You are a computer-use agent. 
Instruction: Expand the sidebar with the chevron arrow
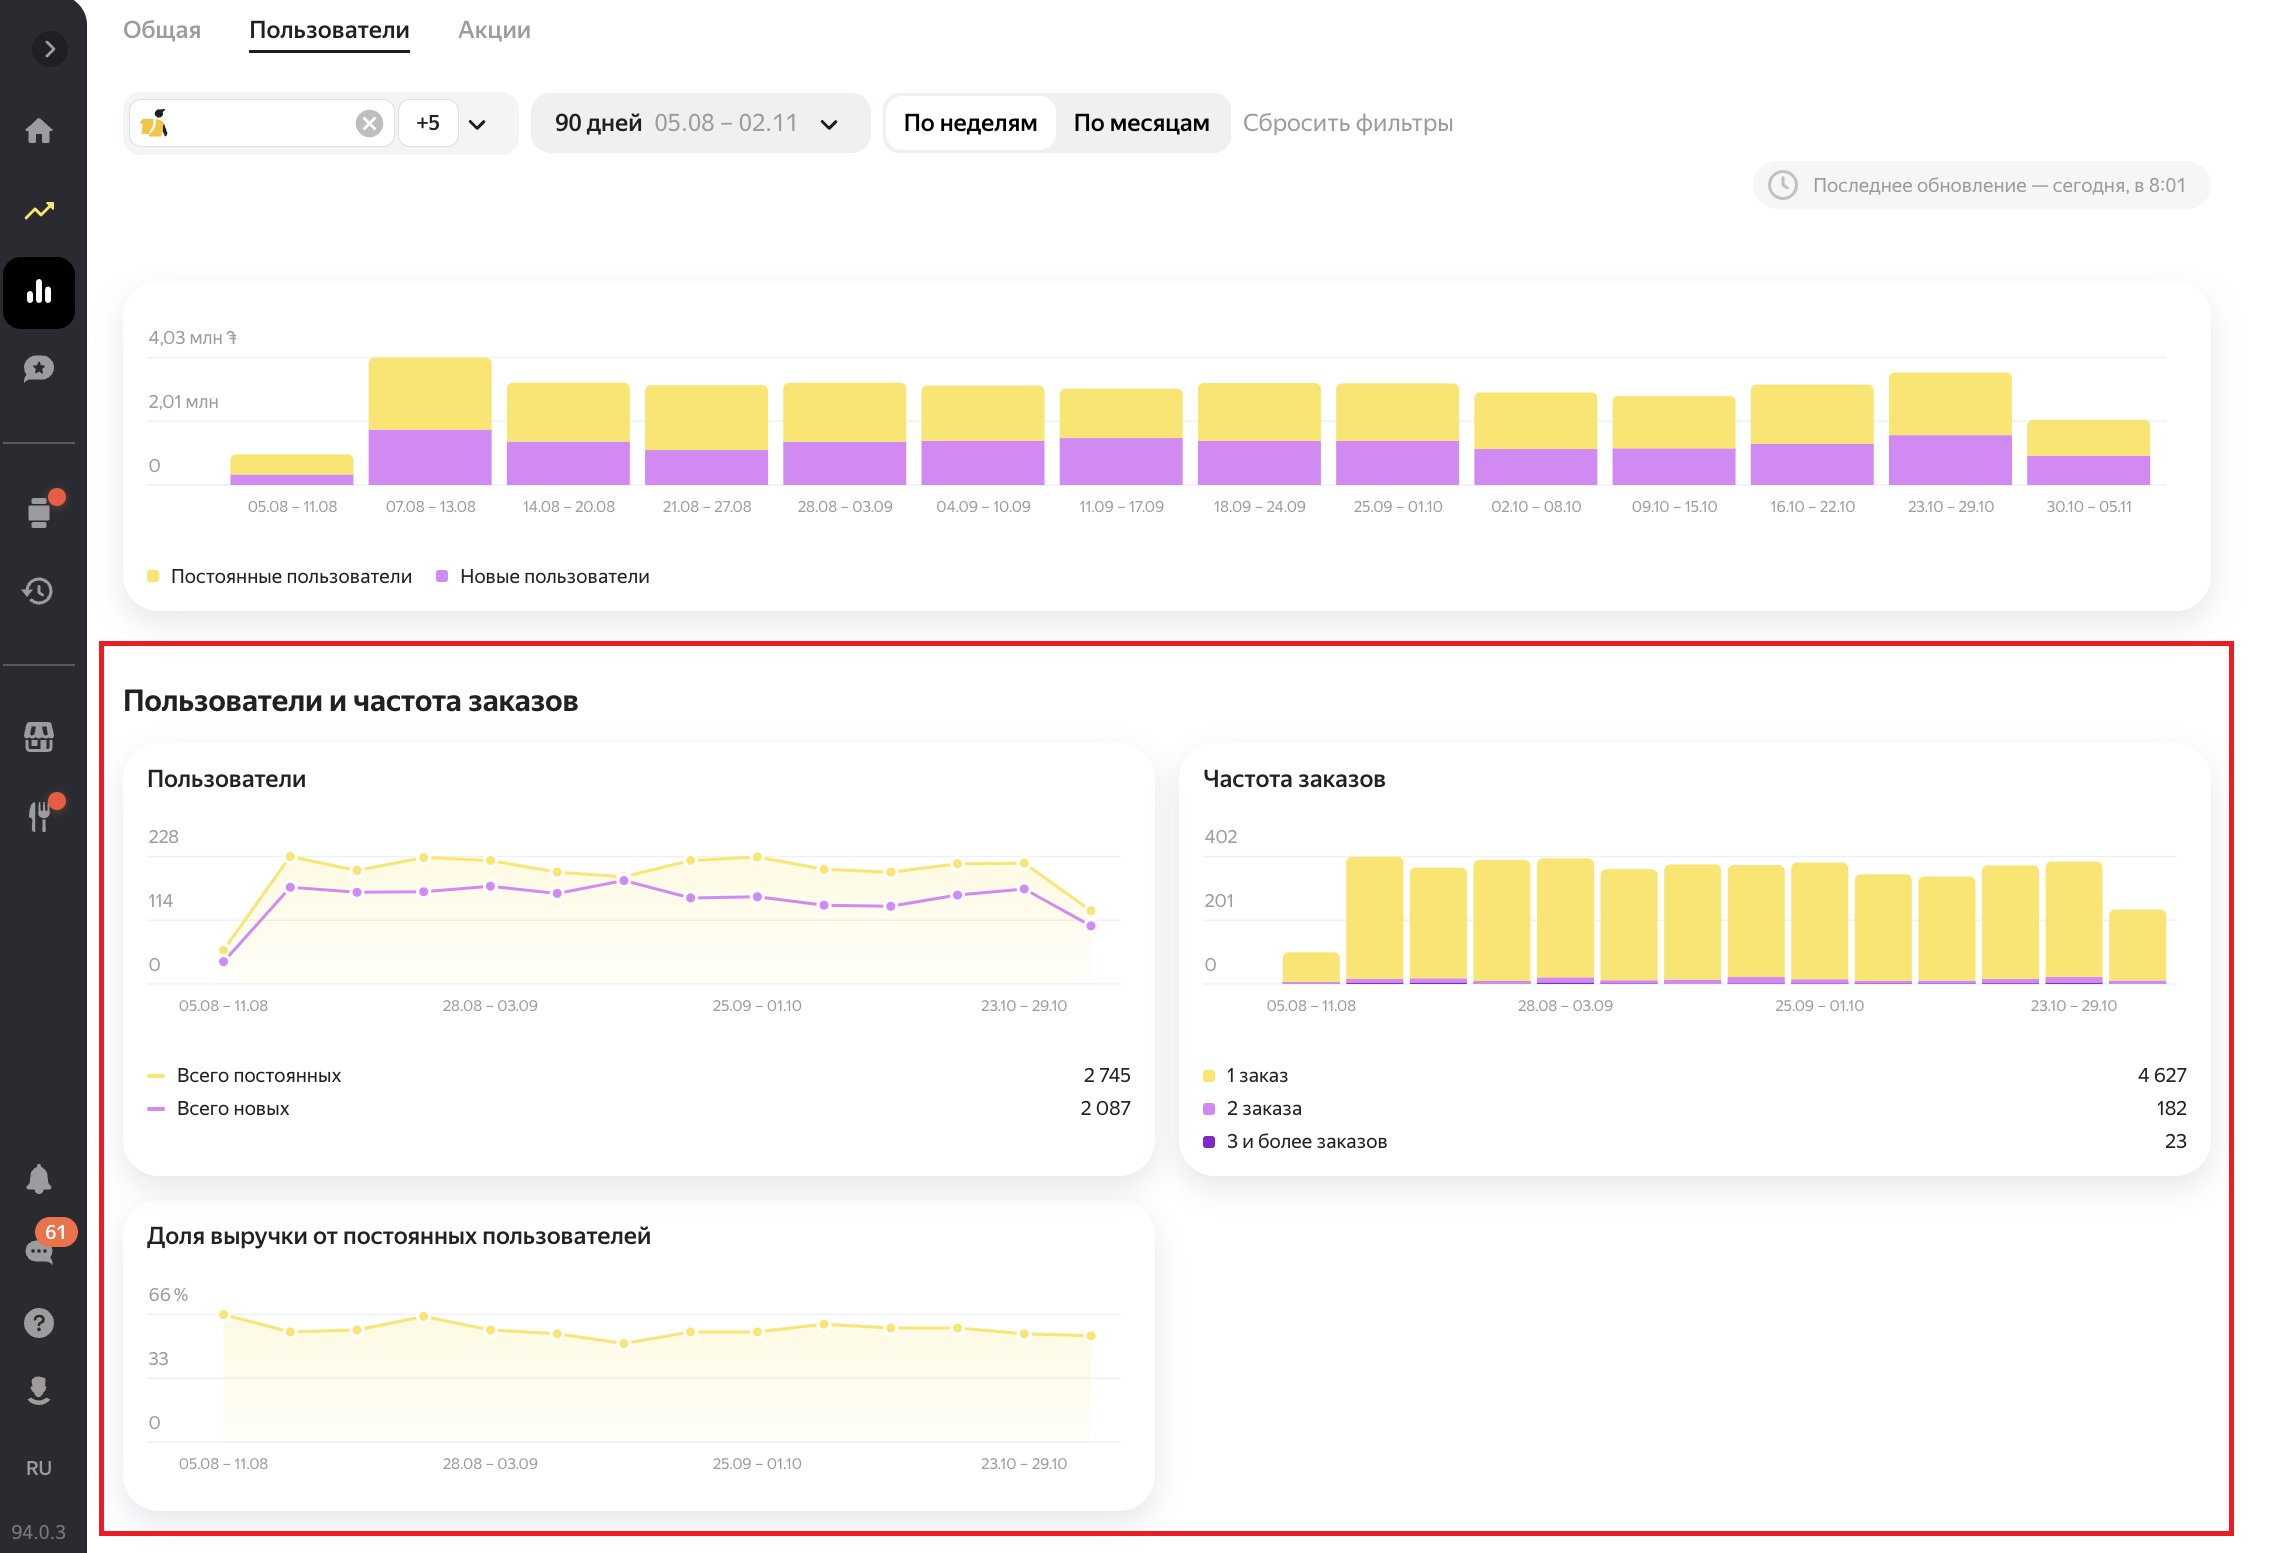coord(49,49)
